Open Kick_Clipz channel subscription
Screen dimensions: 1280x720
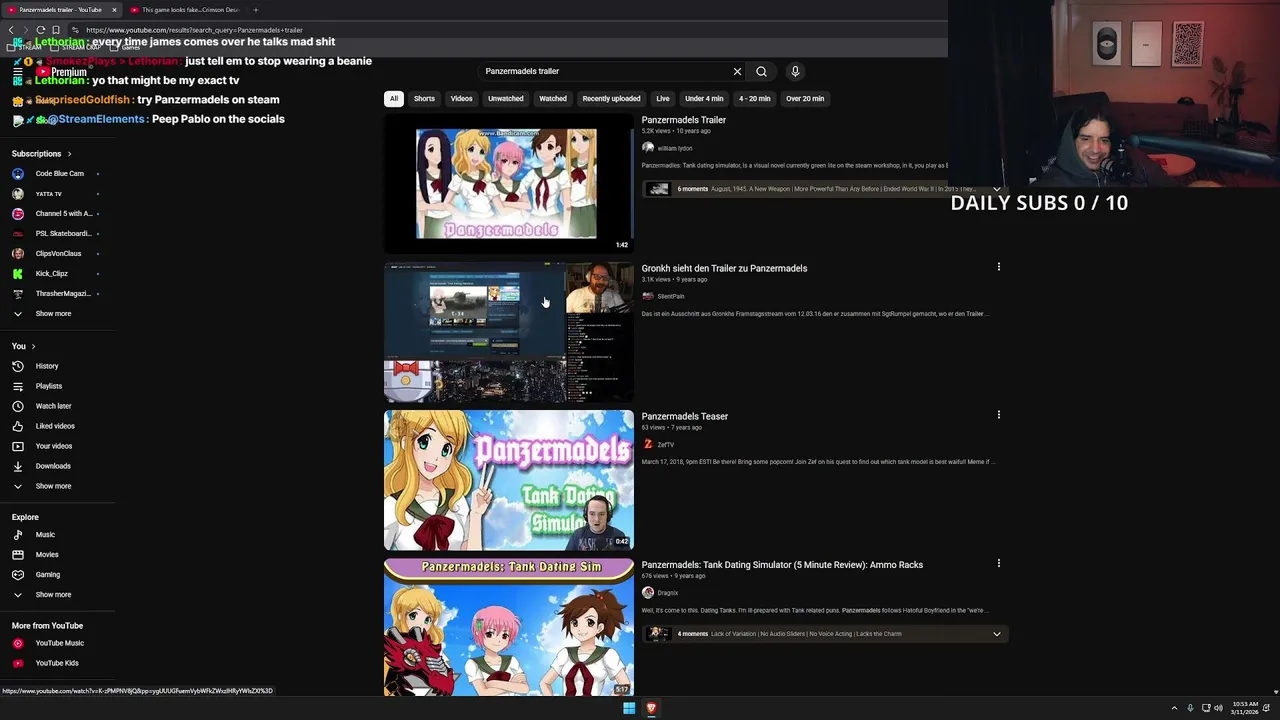click(x=52, y=274)
